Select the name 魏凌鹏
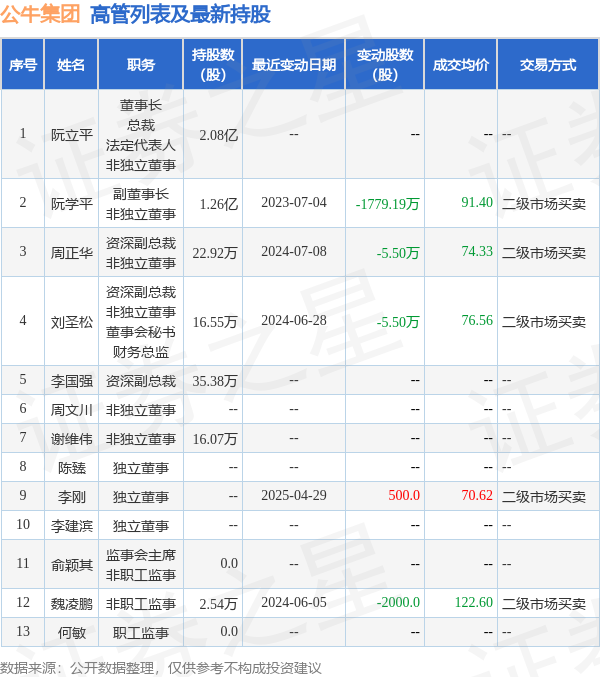This screenshot has height=677, width=600. pyautogui.click(x=72, y=603)
